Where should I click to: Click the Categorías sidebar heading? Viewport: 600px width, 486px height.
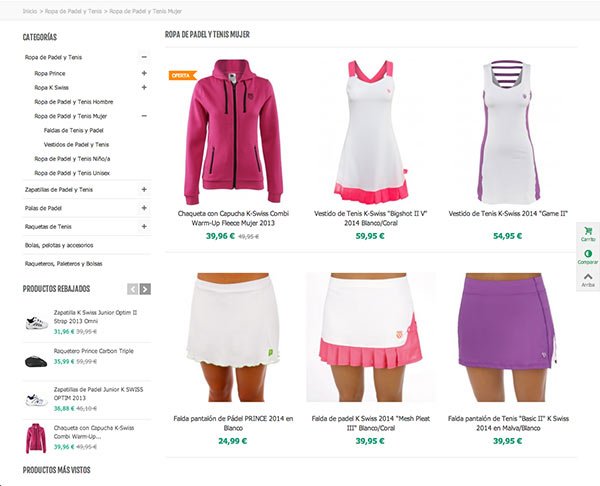(40, 37)
